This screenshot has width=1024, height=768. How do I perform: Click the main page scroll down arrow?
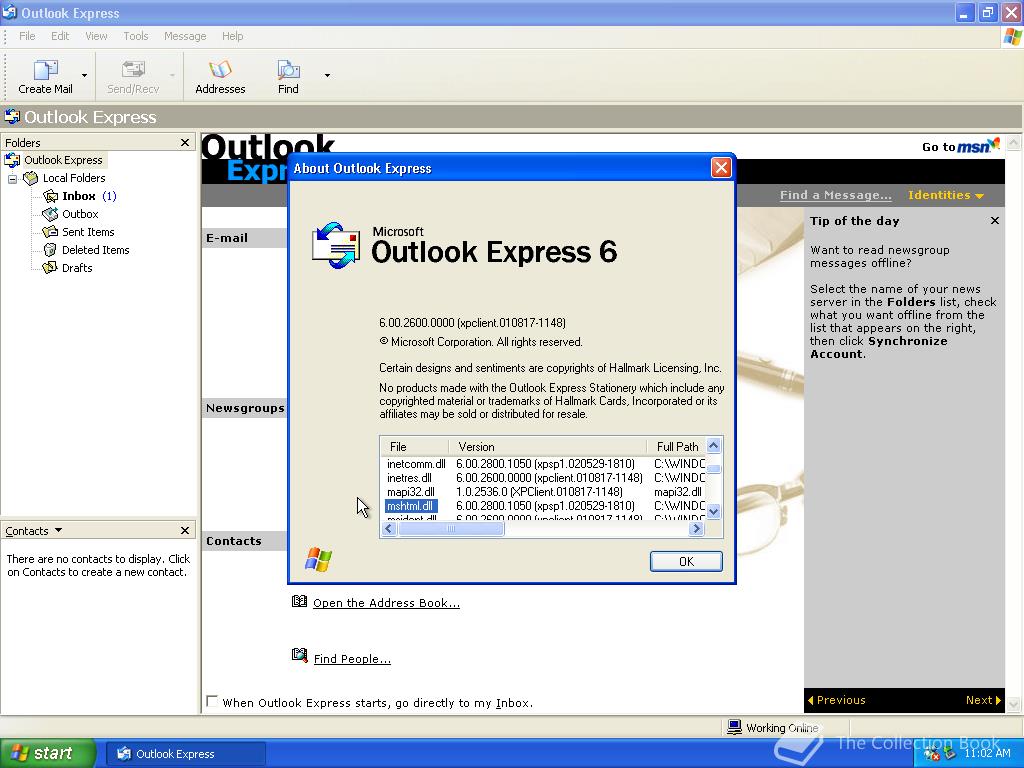coord(1014,705)
